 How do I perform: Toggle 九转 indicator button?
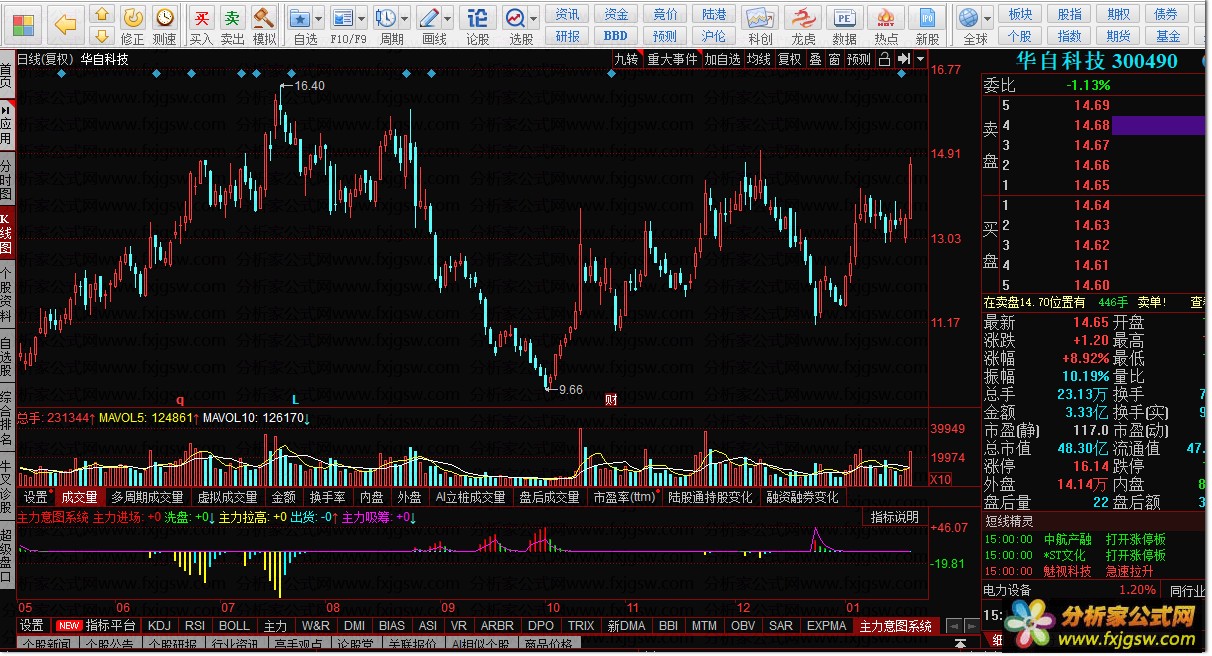627,59
